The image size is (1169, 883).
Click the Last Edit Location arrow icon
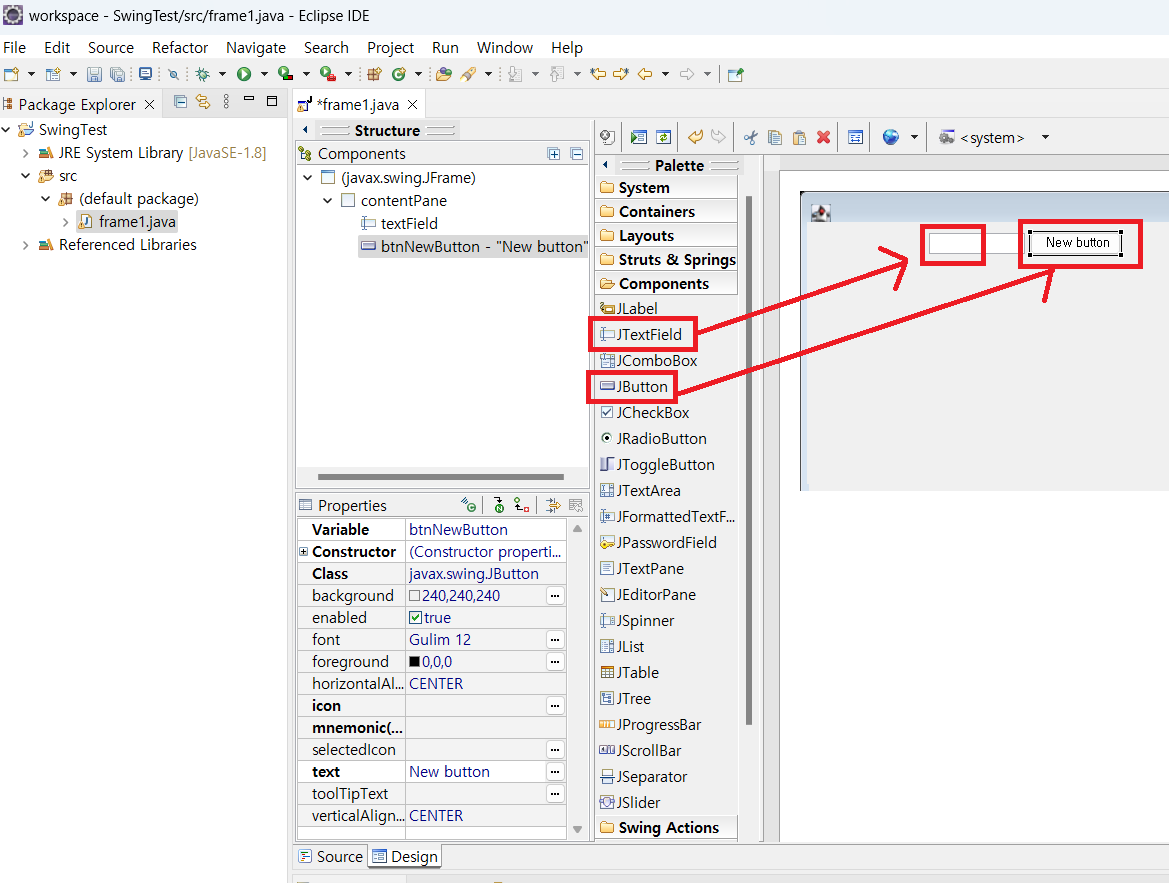pos(598,74)
